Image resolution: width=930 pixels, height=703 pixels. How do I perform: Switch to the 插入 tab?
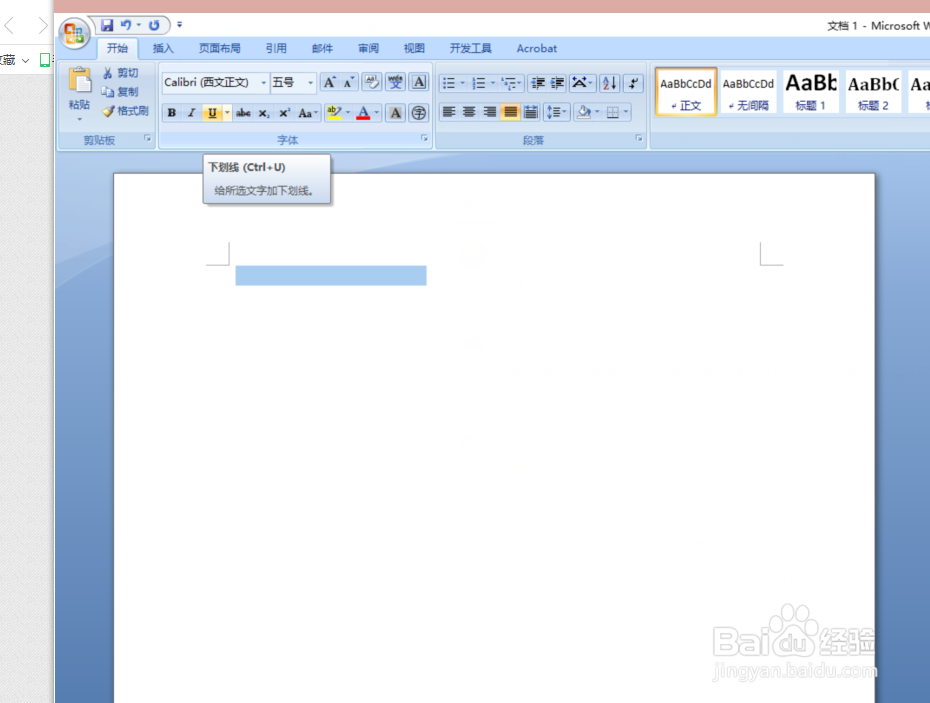[163, 48]
